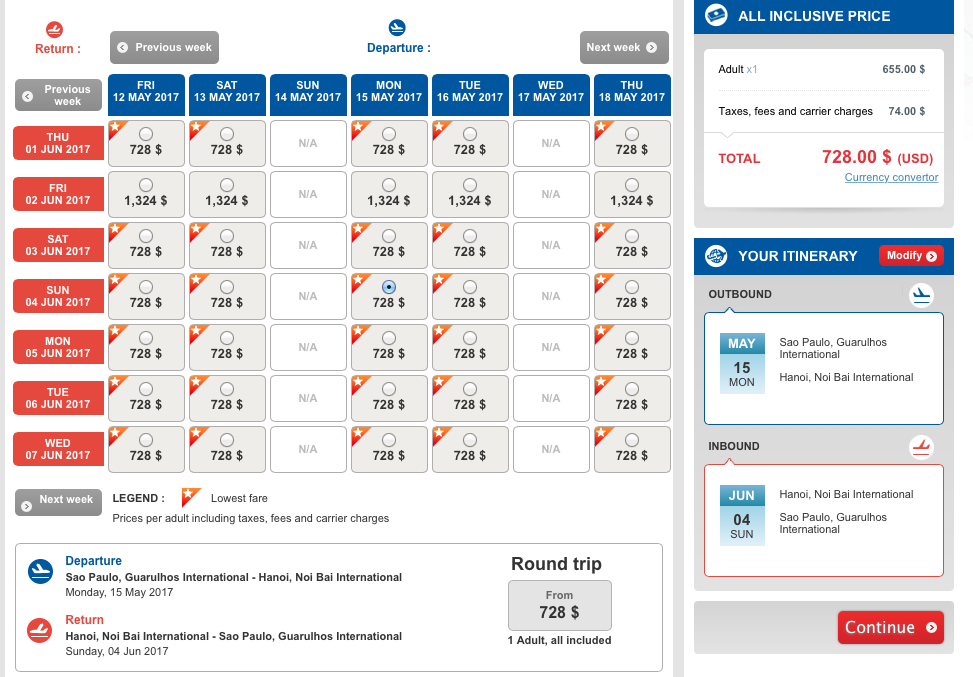Click the lowest fare star legend icon
The width and height of the screenshot is (973, 677).
(x=190, y=498)
